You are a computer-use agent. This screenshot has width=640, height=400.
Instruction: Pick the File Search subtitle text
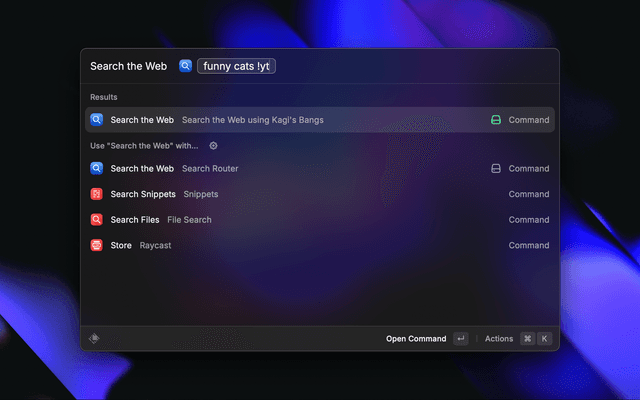[x=189, y=220]
